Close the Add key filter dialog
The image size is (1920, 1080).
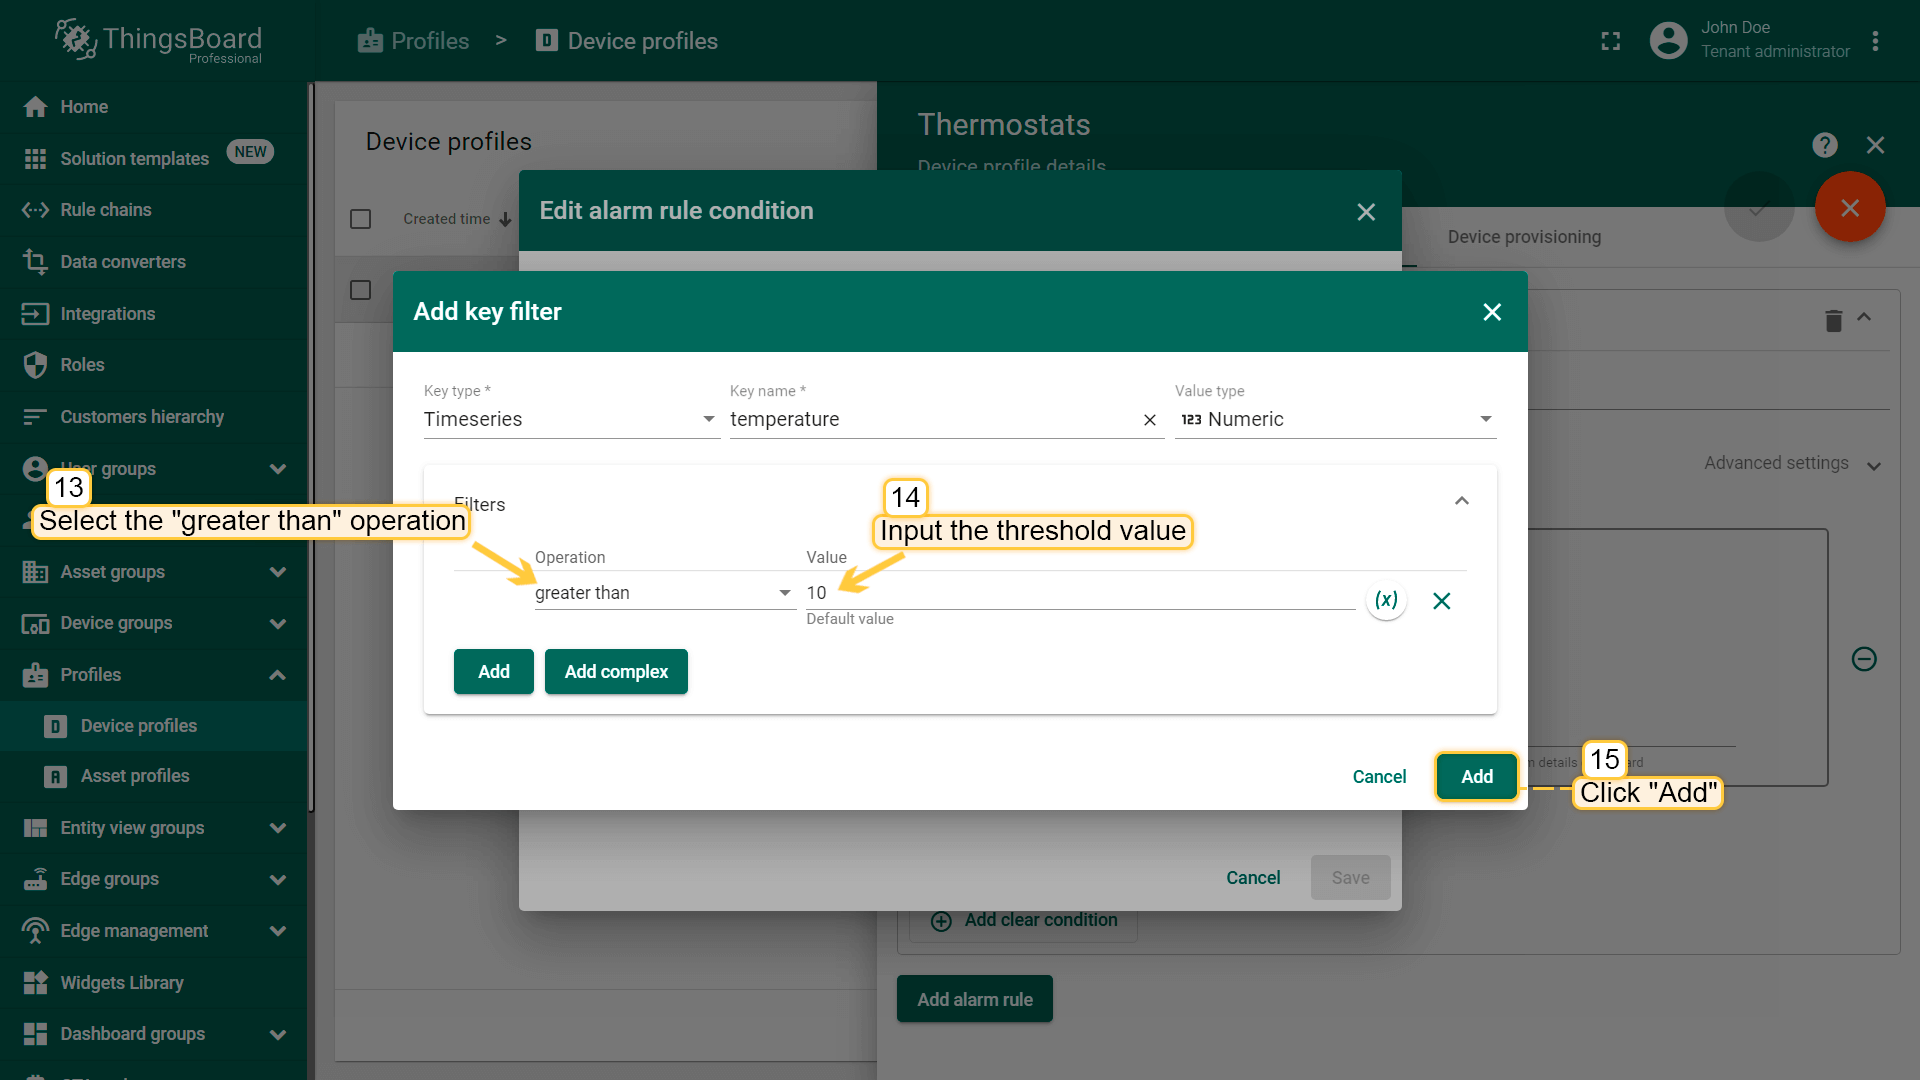[1492, 312]
